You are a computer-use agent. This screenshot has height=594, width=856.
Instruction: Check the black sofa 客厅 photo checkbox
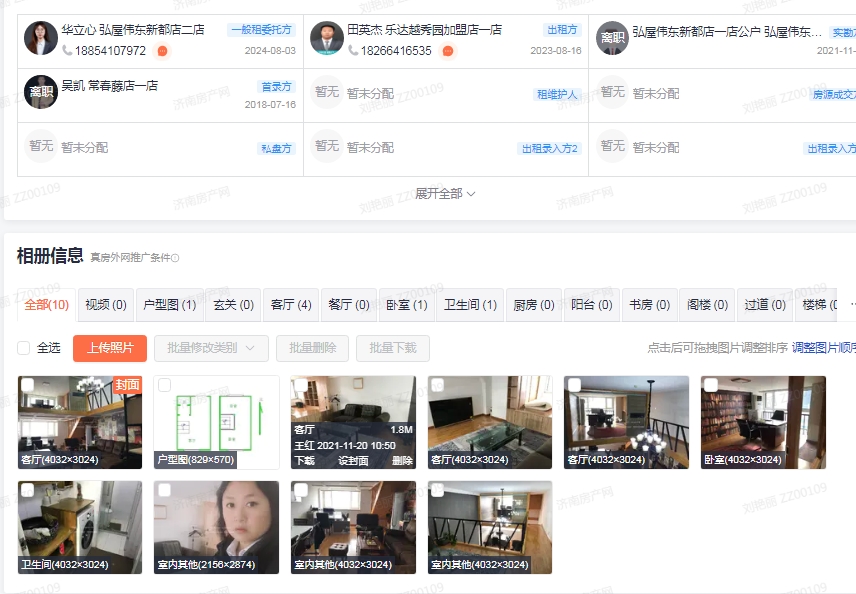[437, 385]
